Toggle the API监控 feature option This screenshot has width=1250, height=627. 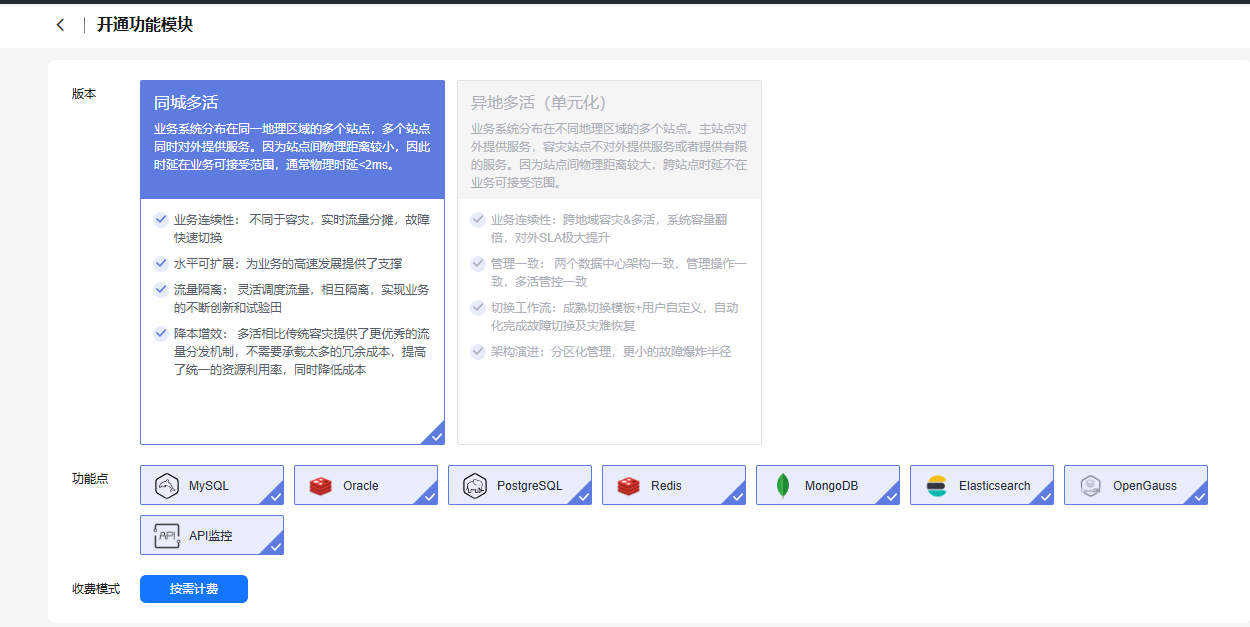pos(212,535)
